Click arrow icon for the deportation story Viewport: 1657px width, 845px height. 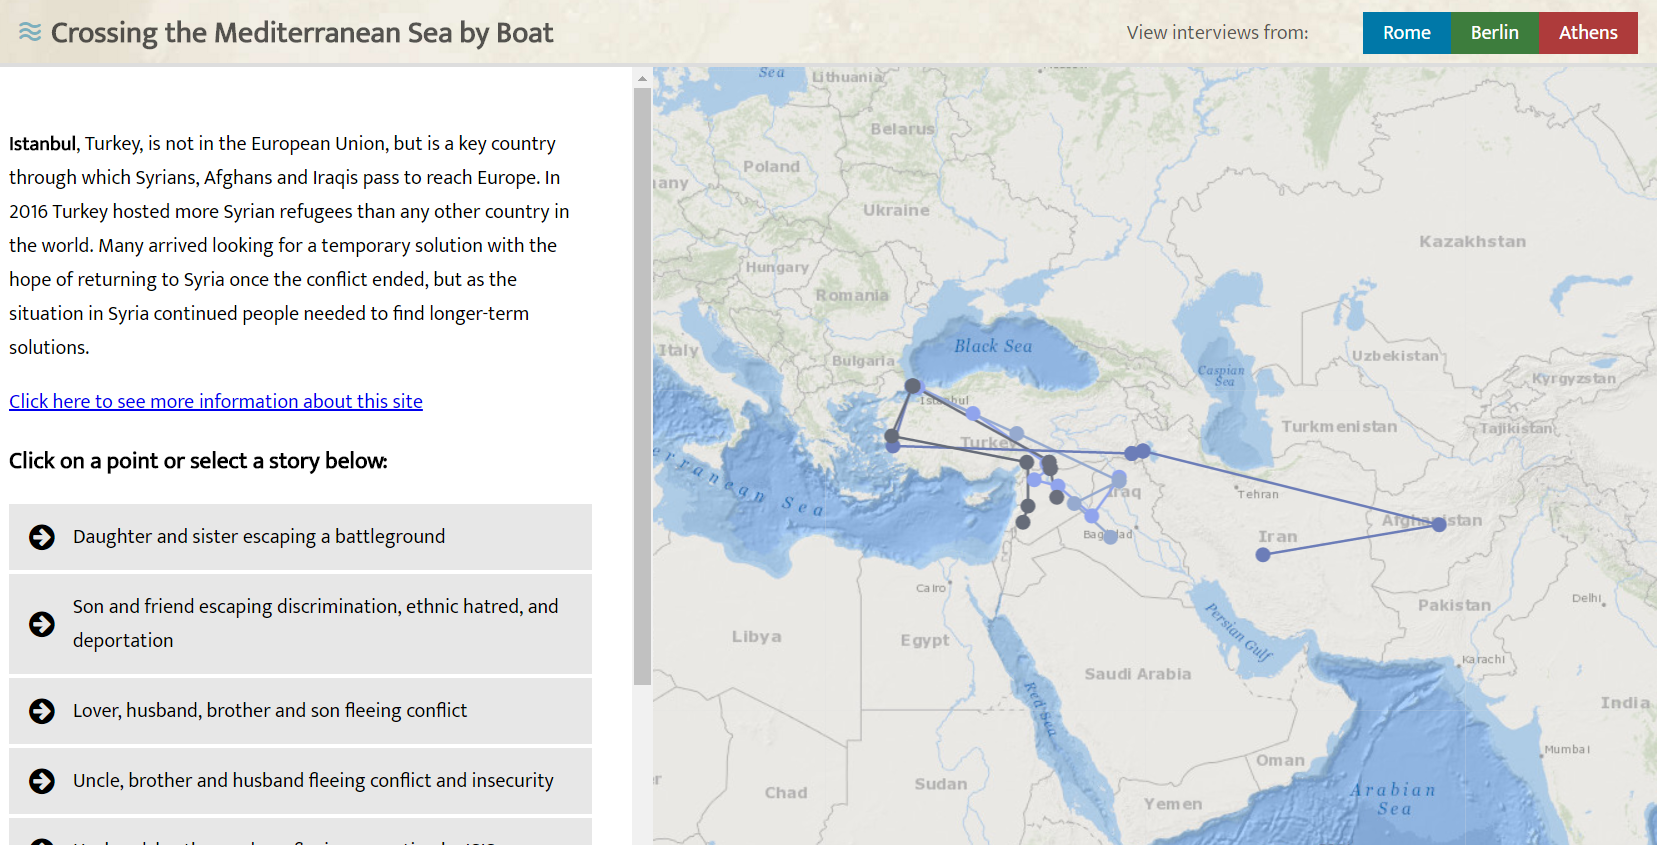[40, 623]
